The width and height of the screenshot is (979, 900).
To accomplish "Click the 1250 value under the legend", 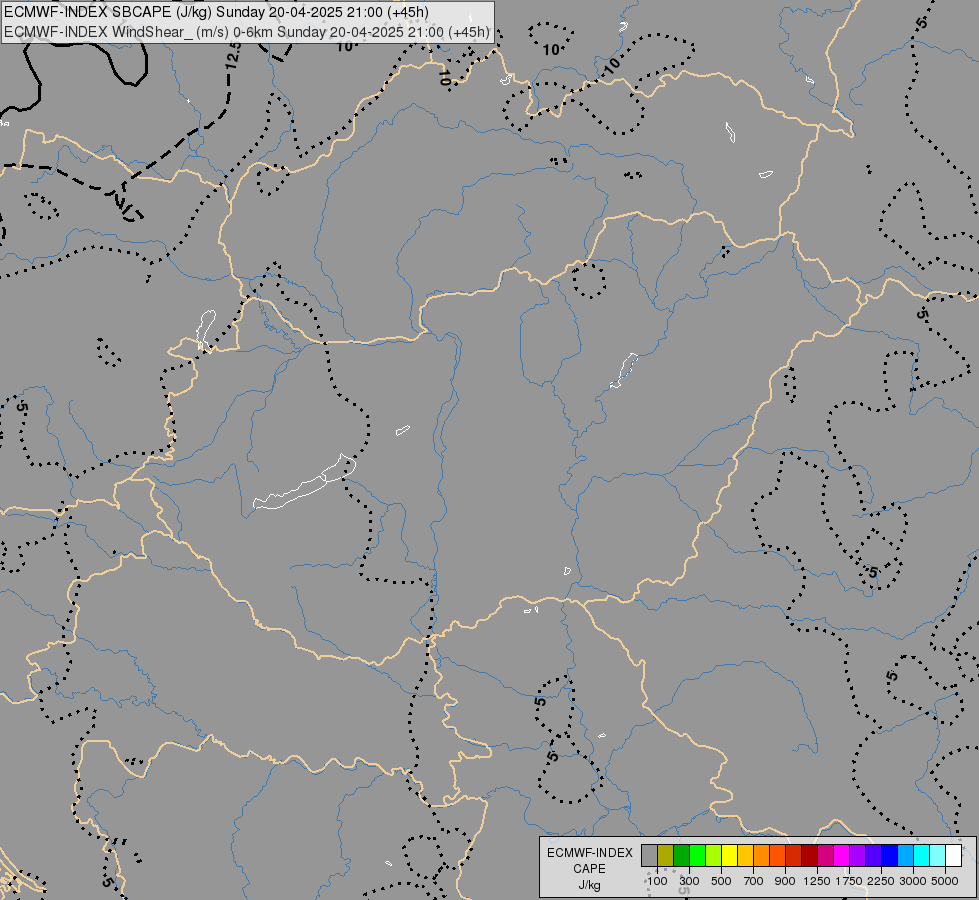I will 817,881.
